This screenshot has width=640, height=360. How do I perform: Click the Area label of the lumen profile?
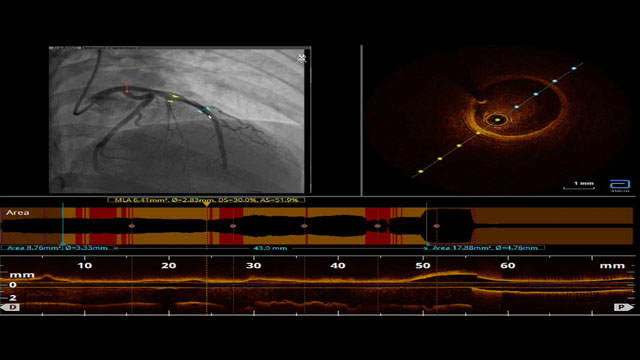[18, 213]
